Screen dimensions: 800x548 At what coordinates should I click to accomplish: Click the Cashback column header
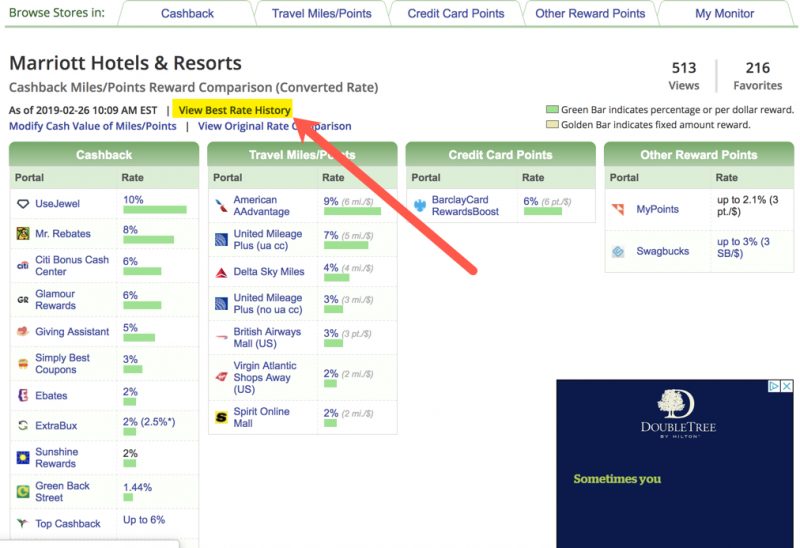[104, 155]
